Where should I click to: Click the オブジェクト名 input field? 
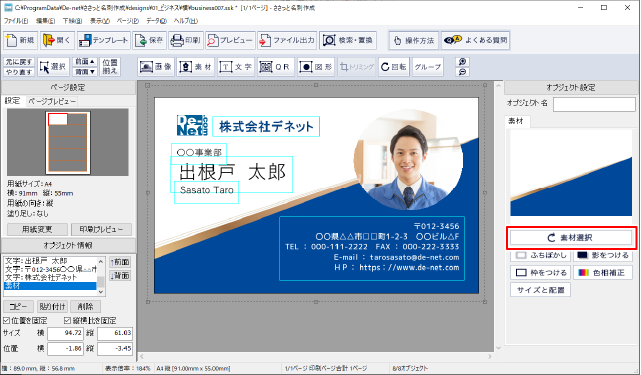pos(594,104)
